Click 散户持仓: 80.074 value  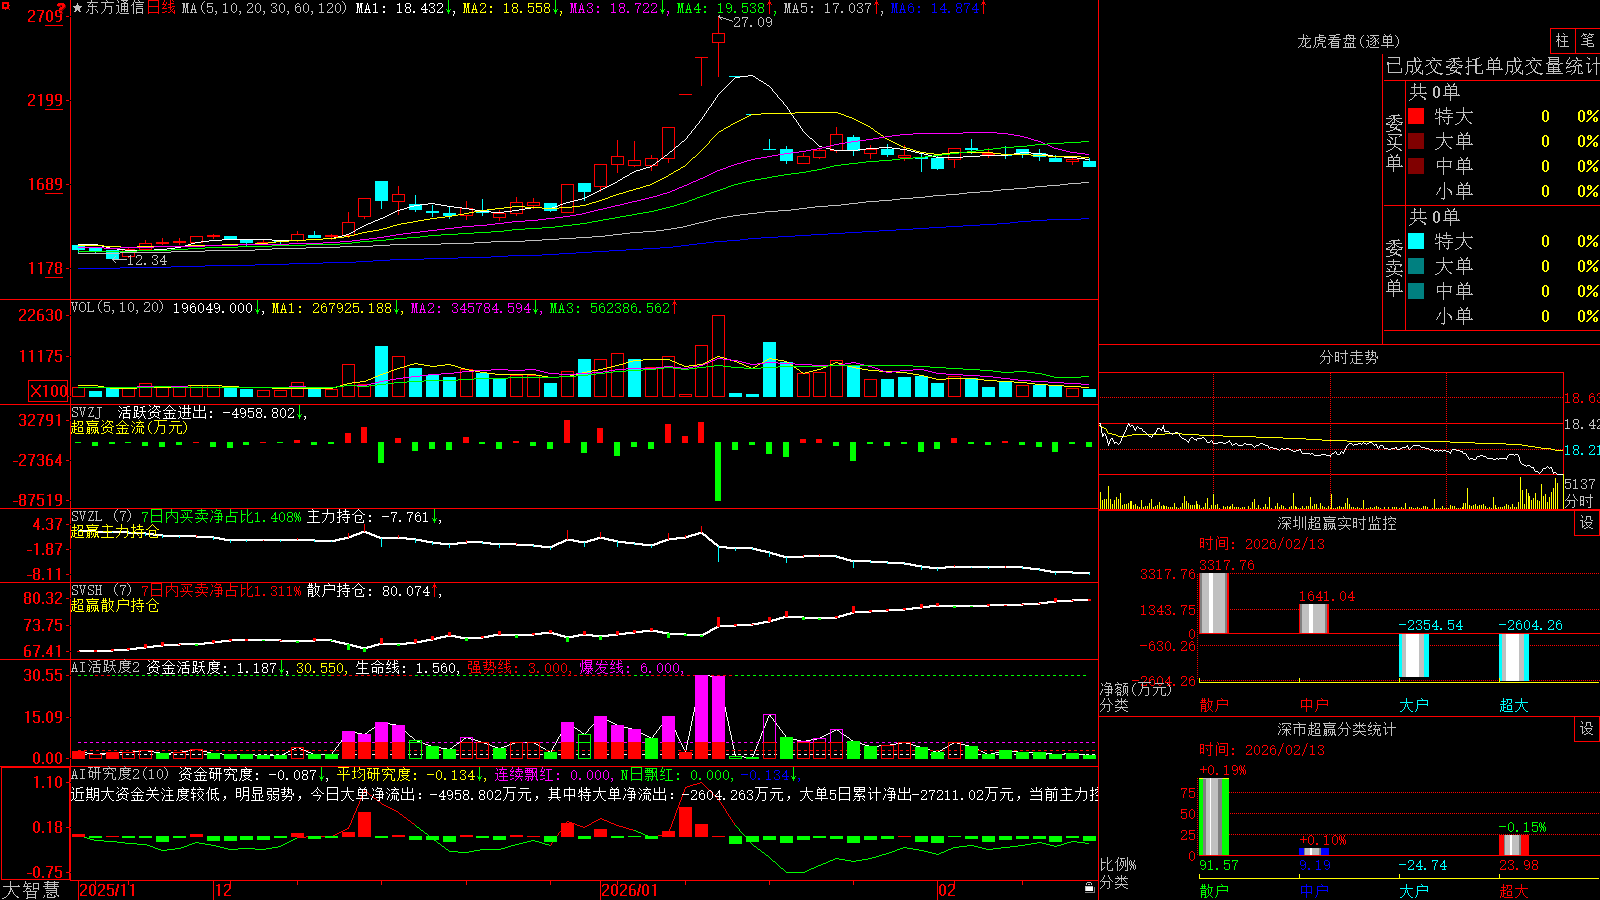pos(373,591)
